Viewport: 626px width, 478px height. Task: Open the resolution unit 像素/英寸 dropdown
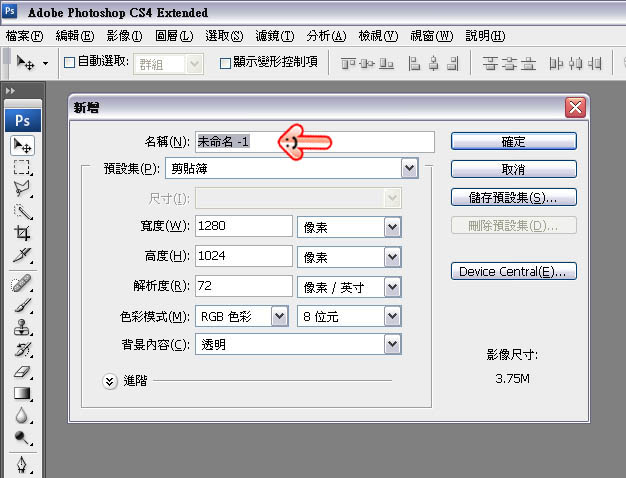coord(393,287)
